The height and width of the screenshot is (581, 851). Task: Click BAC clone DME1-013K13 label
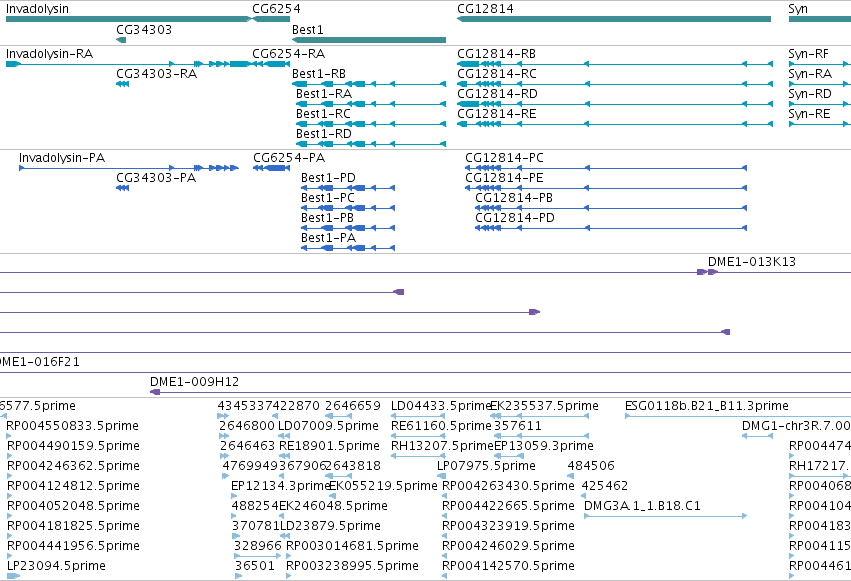pos(752,261)
